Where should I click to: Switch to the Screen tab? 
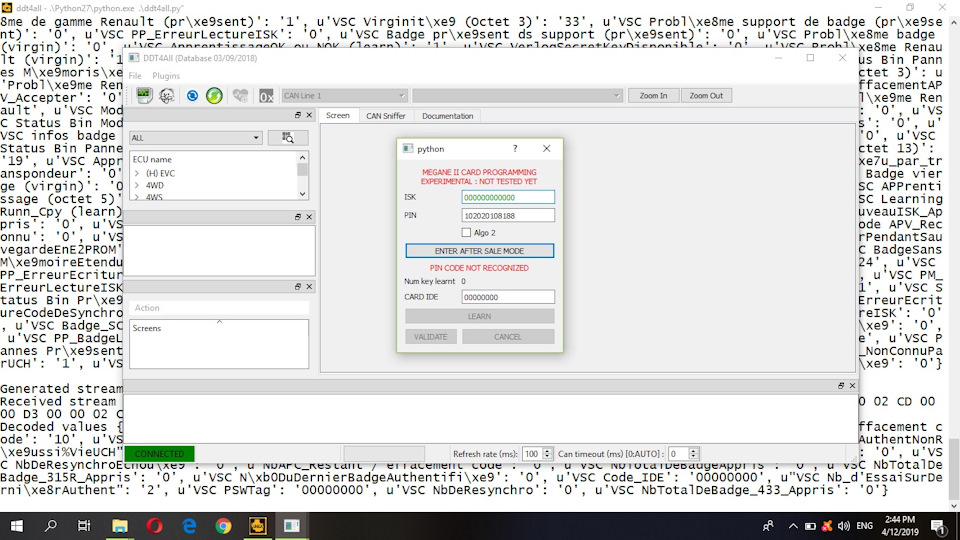(338, 115)
